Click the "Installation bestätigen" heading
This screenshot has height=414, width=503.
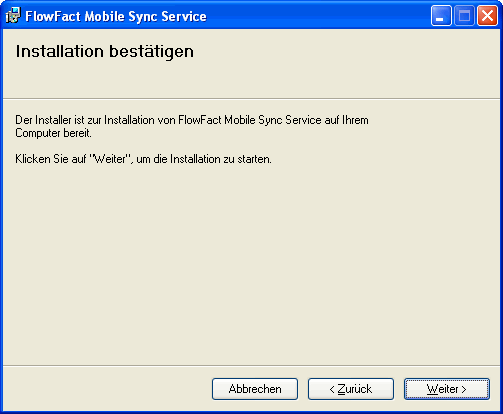point(105,51)
